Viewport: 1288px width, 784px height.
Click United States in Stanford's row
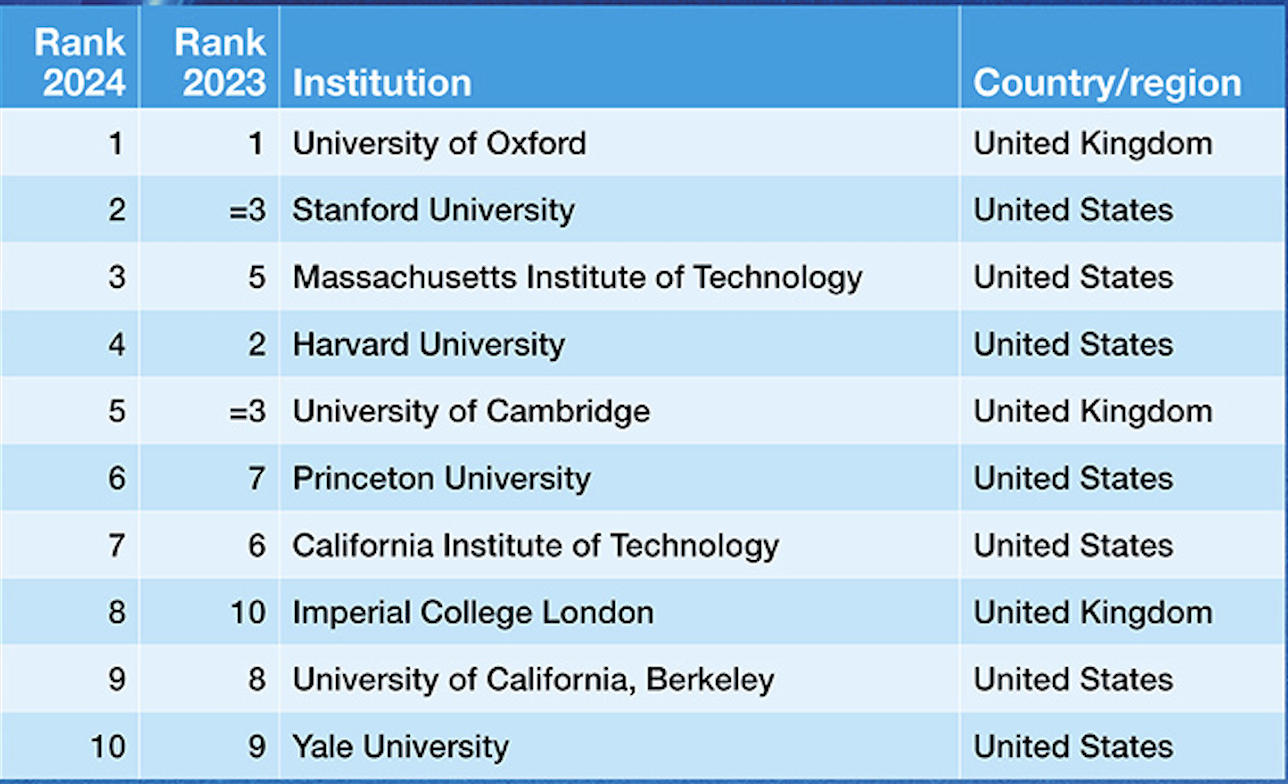[x=1073, y=210]
